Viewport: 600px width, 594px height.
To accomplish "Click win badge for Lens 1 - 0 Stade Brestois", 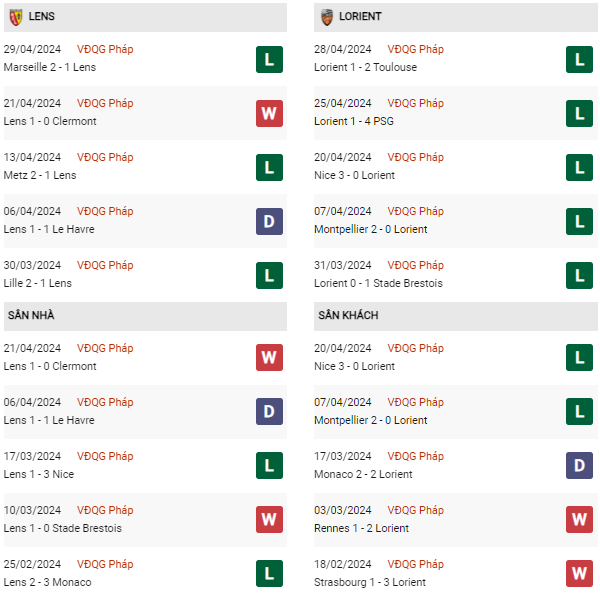I will [x=269, y=520].
